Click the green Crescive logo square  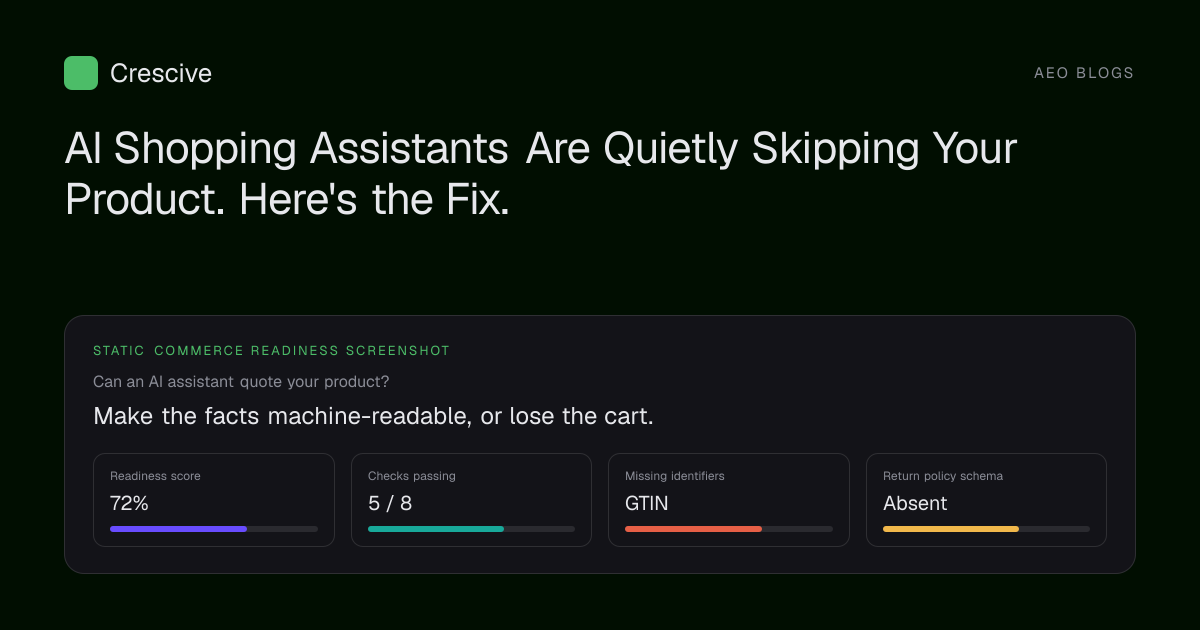tap(81, 73)
